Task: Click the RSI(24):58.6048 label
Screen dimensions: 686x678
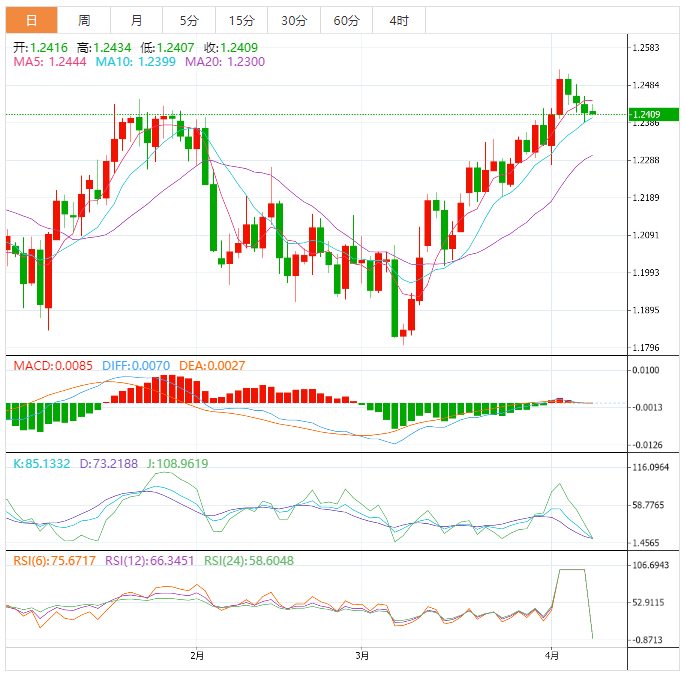Action: coord(249,561)
